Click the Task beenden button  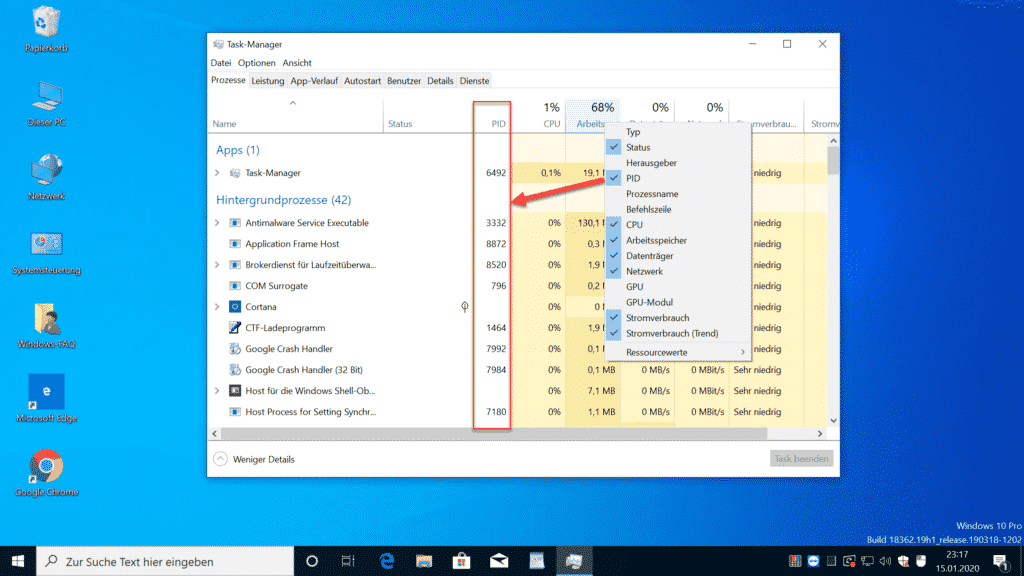[x=801, y=458]
